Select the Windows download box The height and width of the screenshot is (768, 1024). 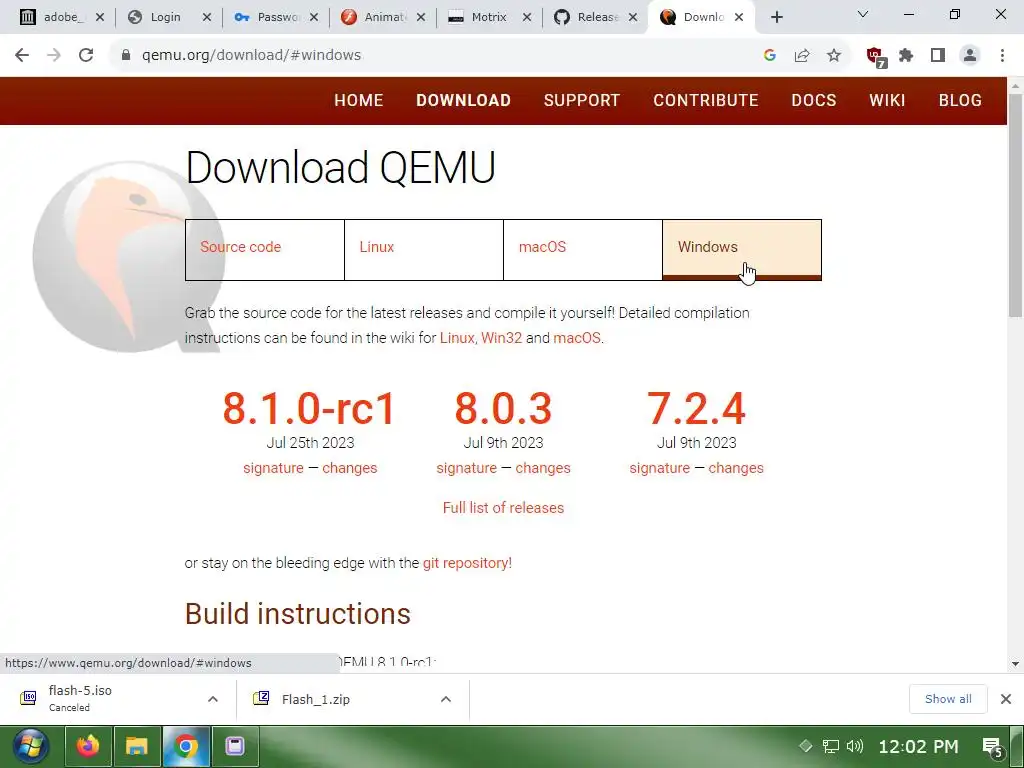pos(742,249)
